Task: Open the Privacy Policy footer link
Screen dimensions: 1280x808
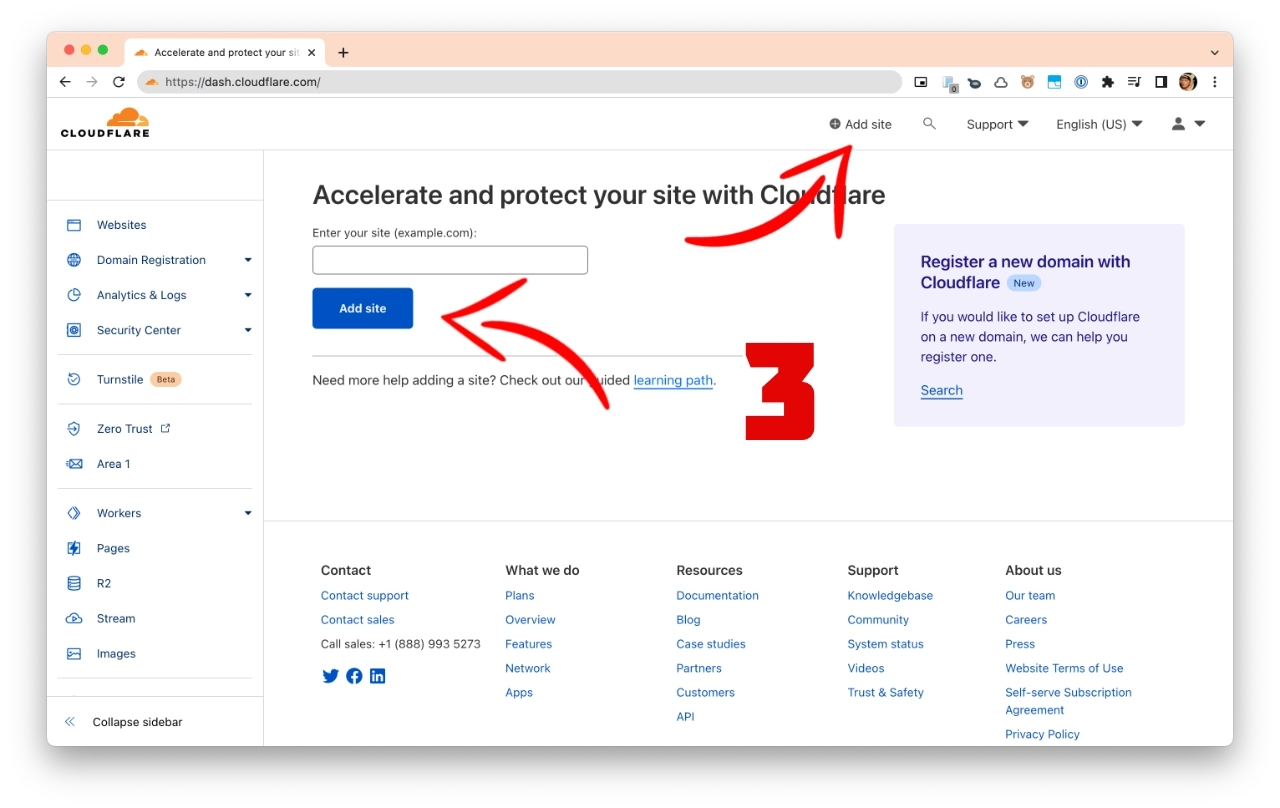Action: coord(1042,734)
